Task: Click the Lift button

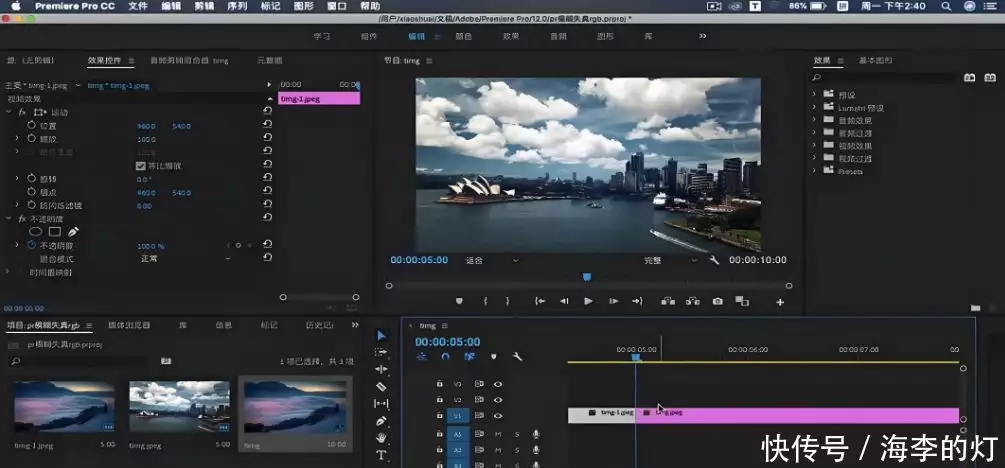Action: click(668, 301)
